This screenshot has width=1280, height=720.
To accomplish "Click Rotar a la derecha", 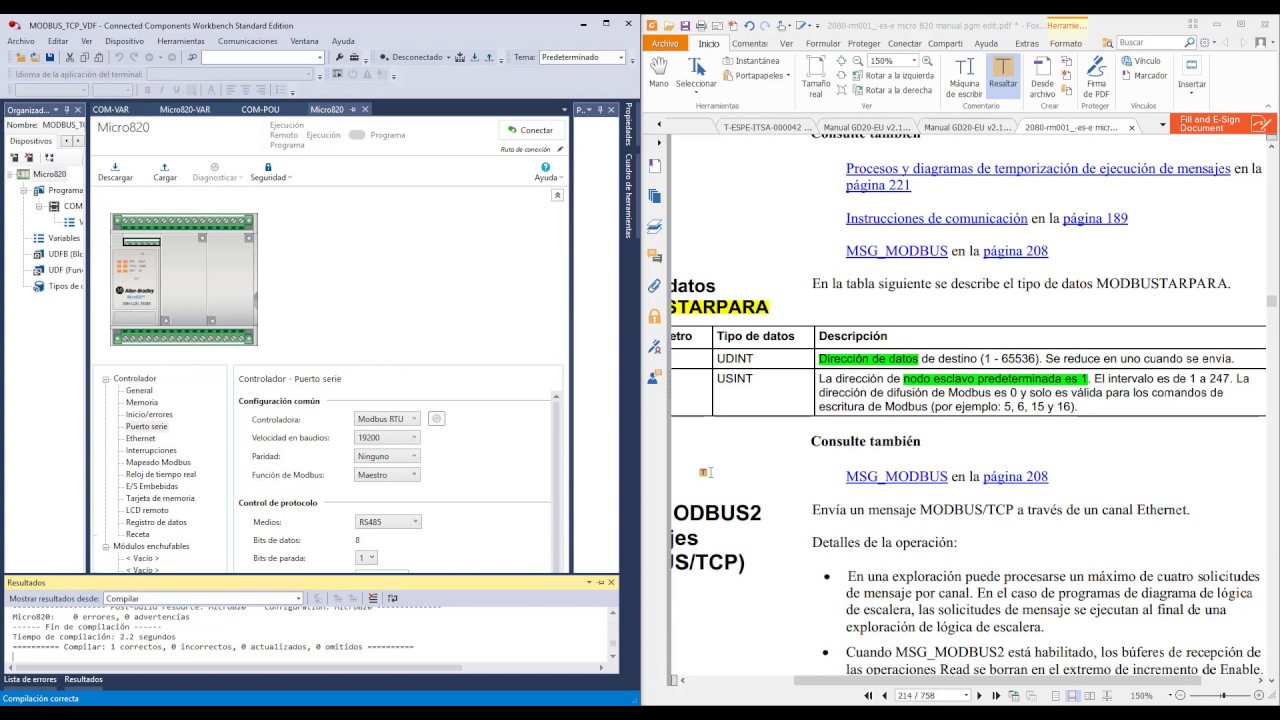I will 891,90.
